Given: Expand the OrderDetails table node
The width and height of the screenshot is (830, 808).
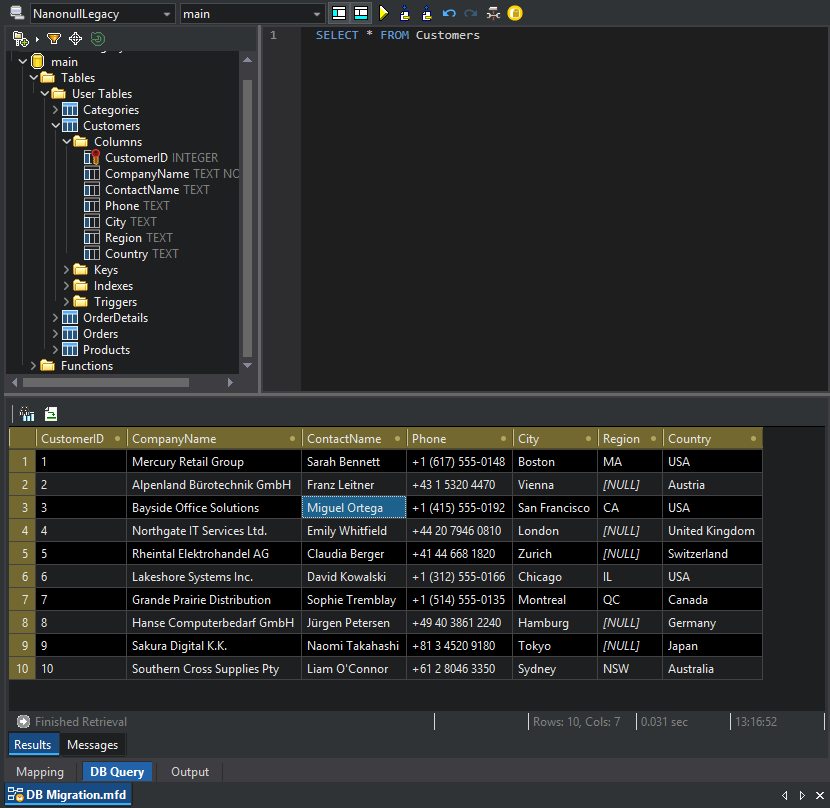Looking at the screenshot, I should pyautogui.click(x=55, y=318).
